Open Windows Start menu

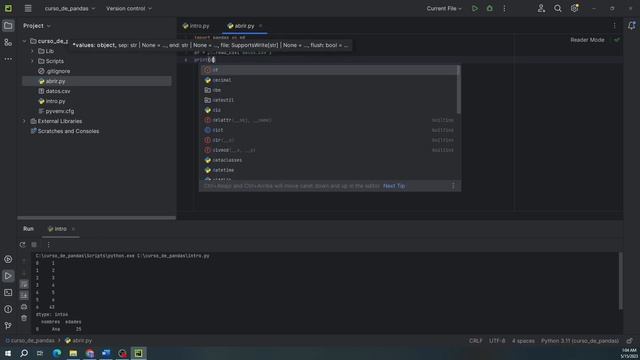click(x=8, y=353)
